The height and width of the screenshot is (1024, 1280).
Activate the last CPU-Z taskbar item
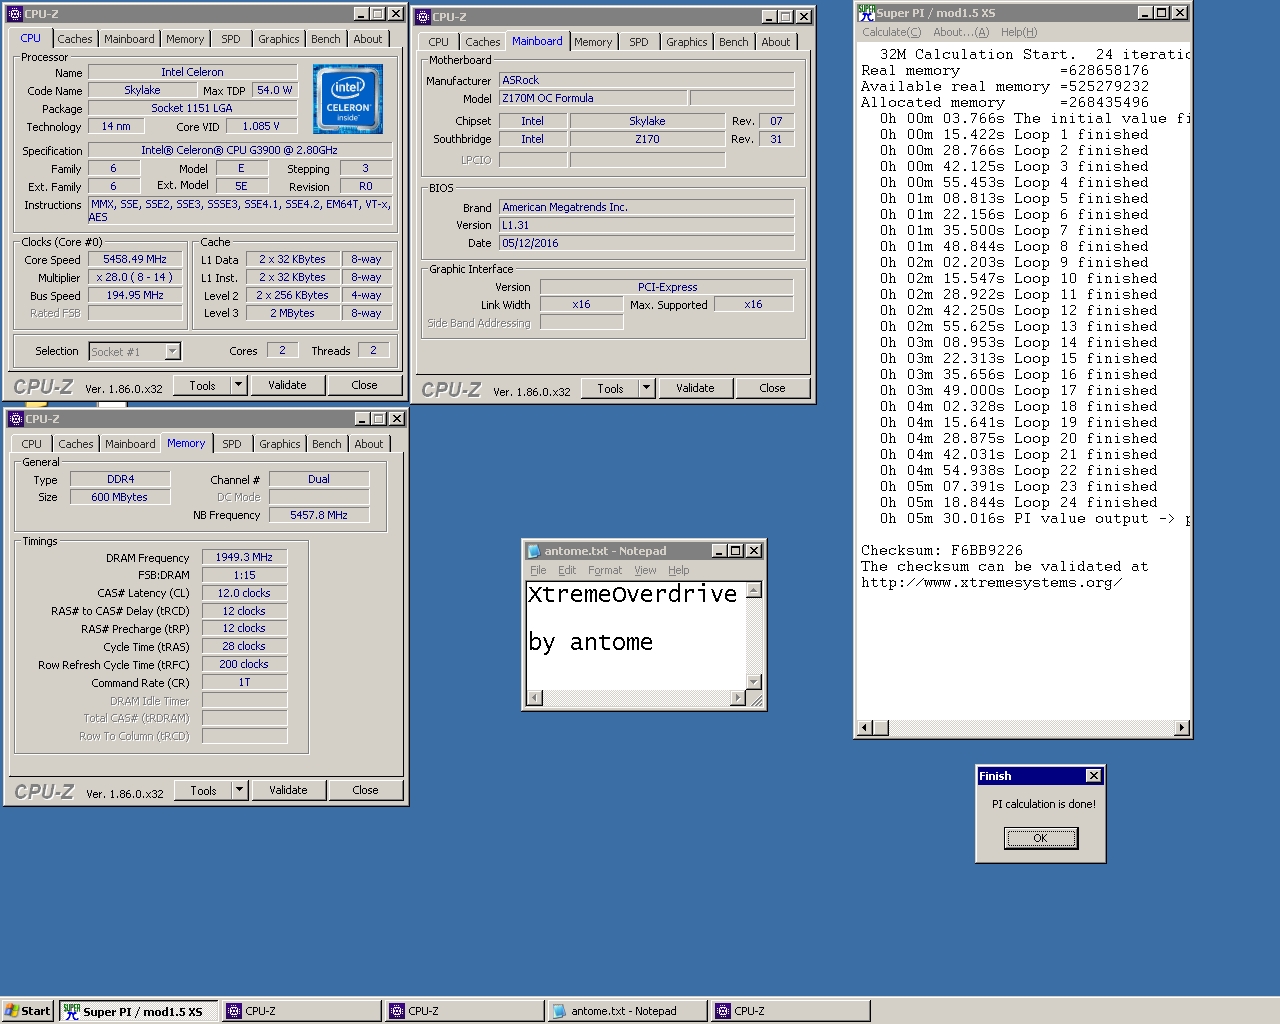(790, 1012)
